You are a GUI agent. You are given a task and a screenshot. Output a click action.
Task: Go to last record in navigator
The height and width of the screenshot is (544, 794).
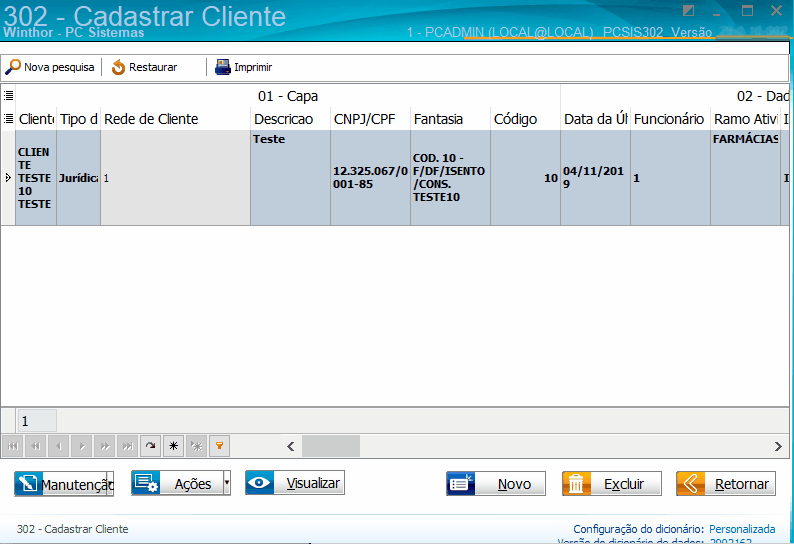128,446
